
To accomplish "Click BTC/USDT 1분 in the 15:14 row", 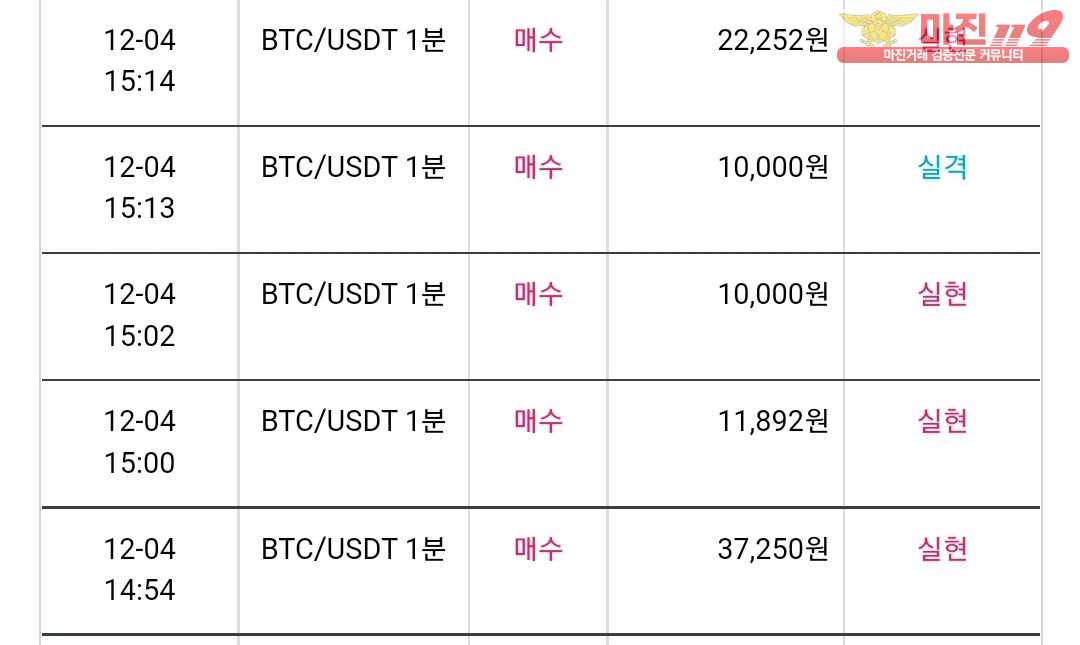I will click(353, 40).
